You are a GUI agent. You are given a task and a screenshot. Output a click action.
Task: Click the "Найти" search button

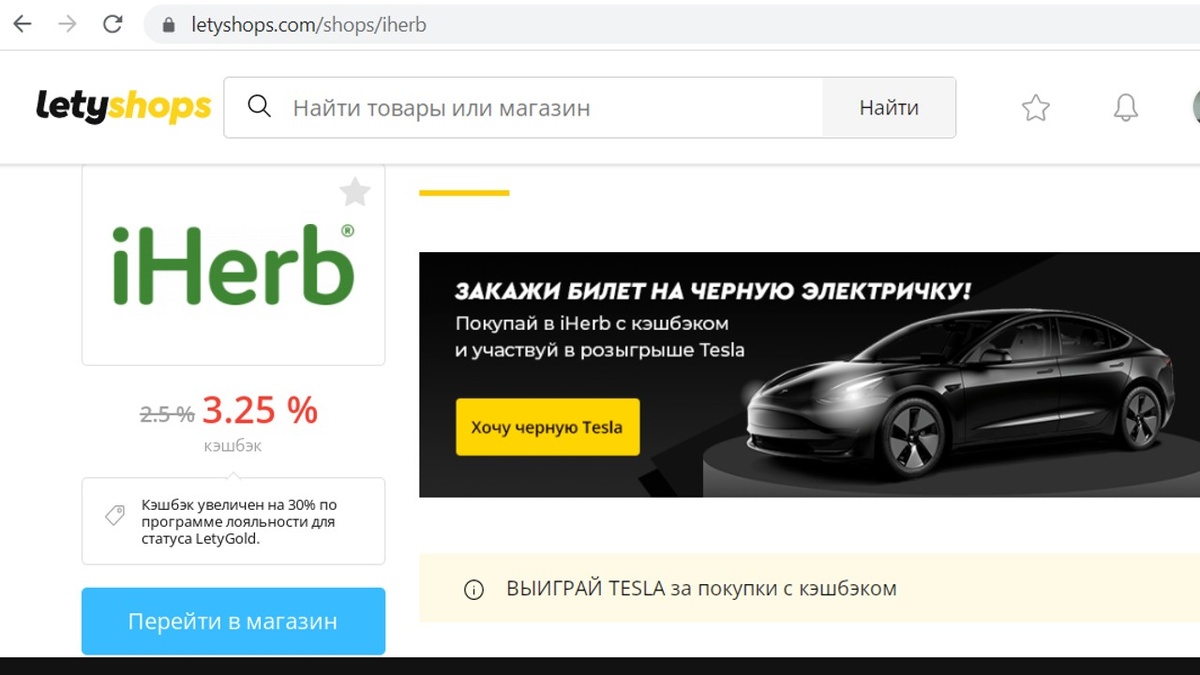pos(889,107)
